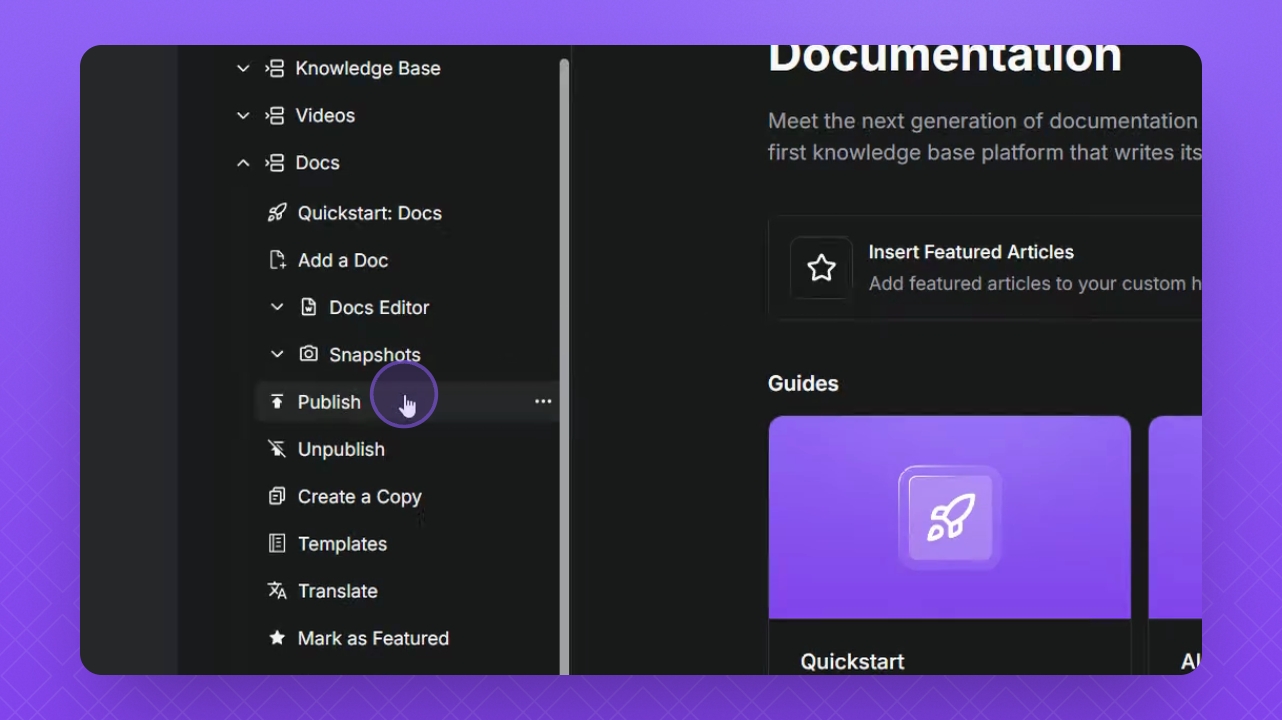Open the three-dot menu on the Publish row
Screen dimensions: 1282x720
click(543, 401)
